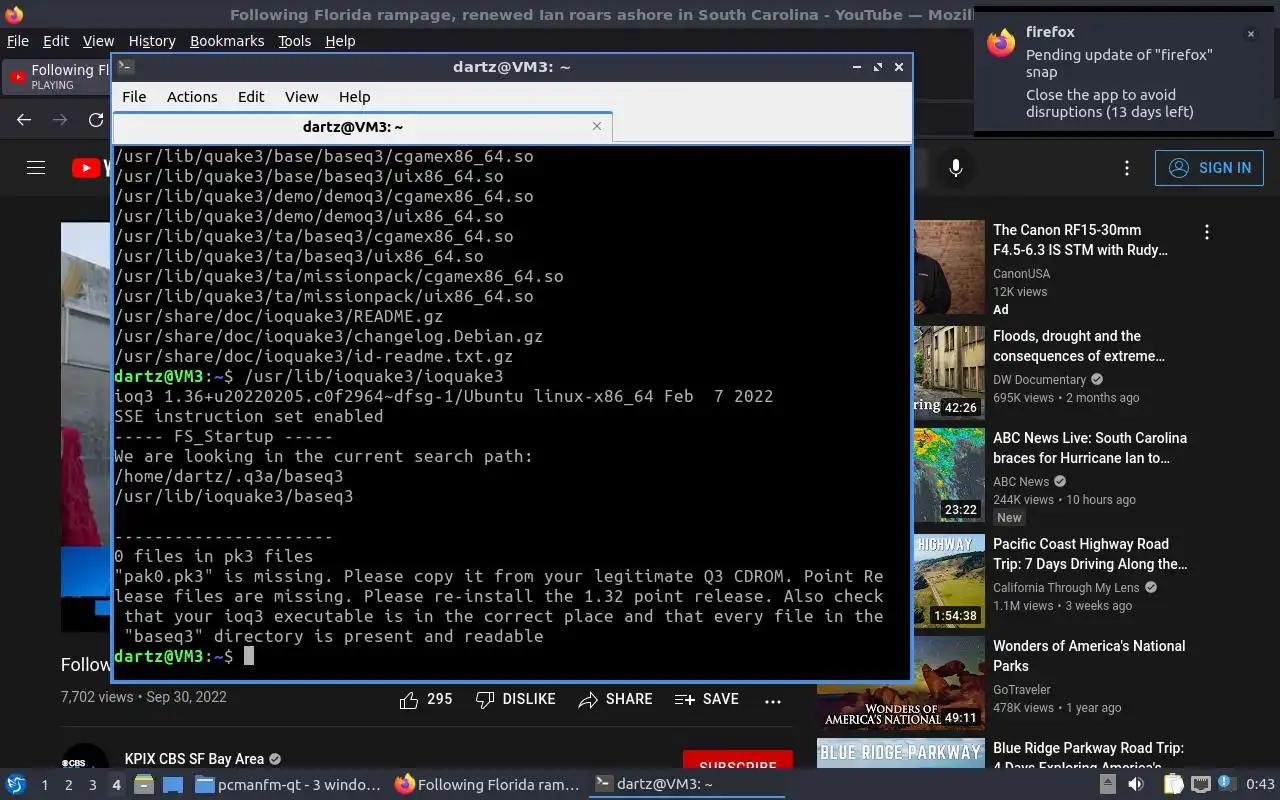Image resolution: width=1280 pixels, height=800 pixels.
Task: Click the show desktop icon in panel
Action: click(x=173, y=785)
